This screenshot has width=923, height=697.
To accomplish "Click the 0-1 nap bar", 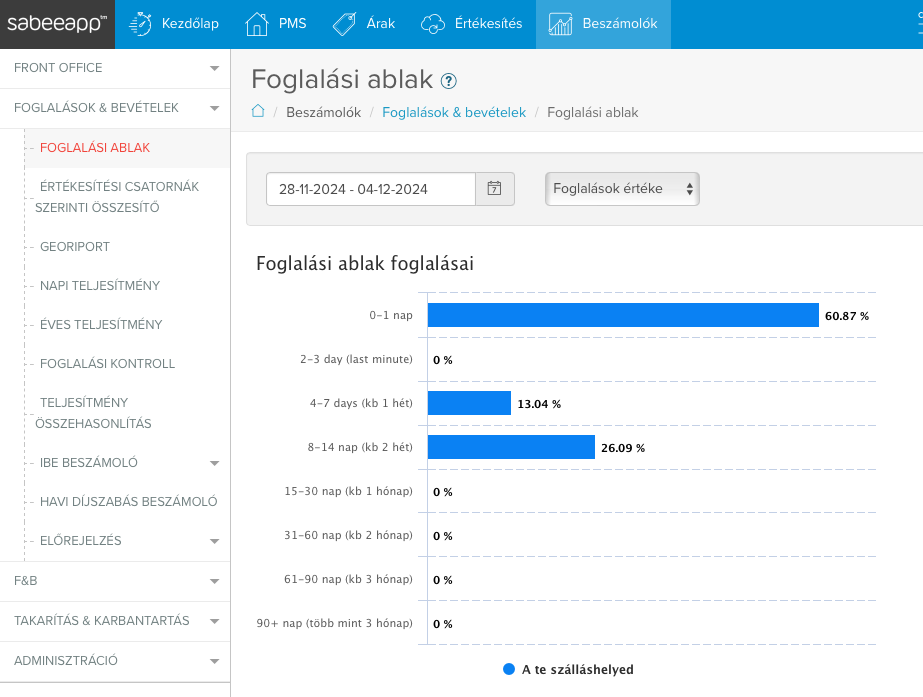I will [x=623, y=315].
